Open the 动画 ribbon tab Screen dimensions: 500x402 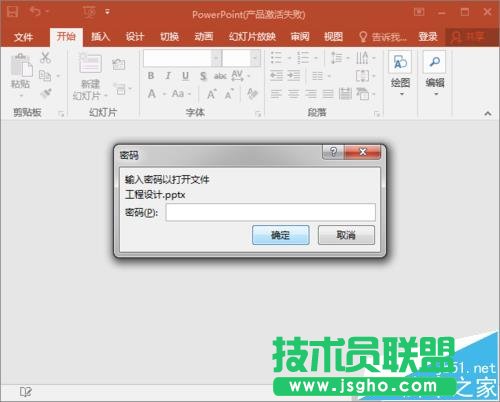pyautogui.click(x=204, y=36)
